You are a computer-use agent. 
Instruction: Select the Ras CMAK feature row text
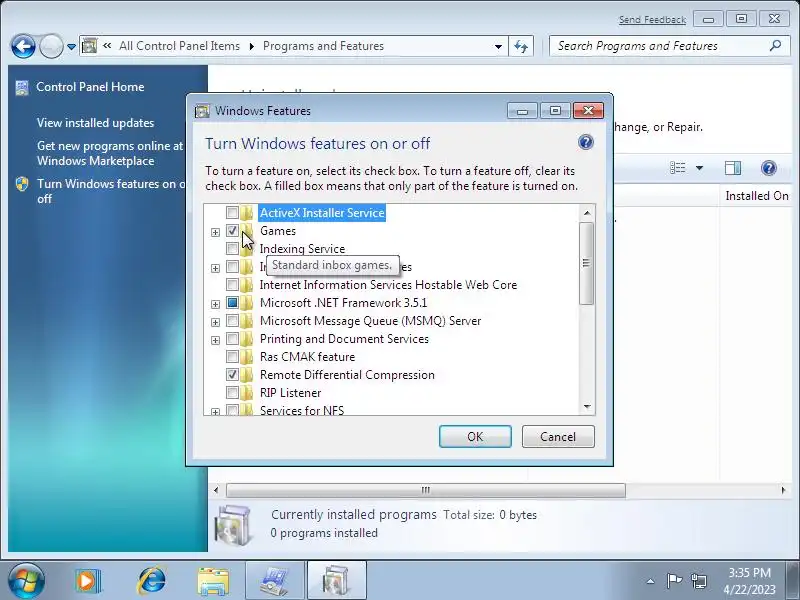[307, 357]
